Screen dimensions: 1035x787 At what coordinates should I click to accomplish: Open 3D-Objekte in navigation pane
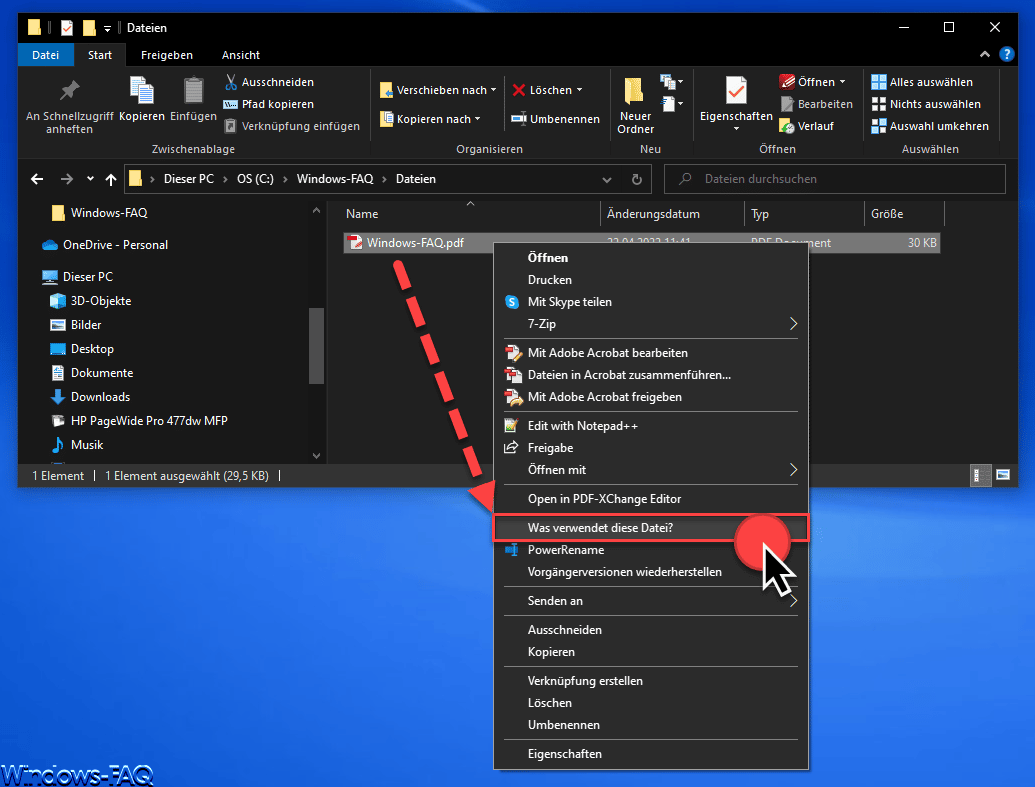pyautogui.click(x=91, y=301)
